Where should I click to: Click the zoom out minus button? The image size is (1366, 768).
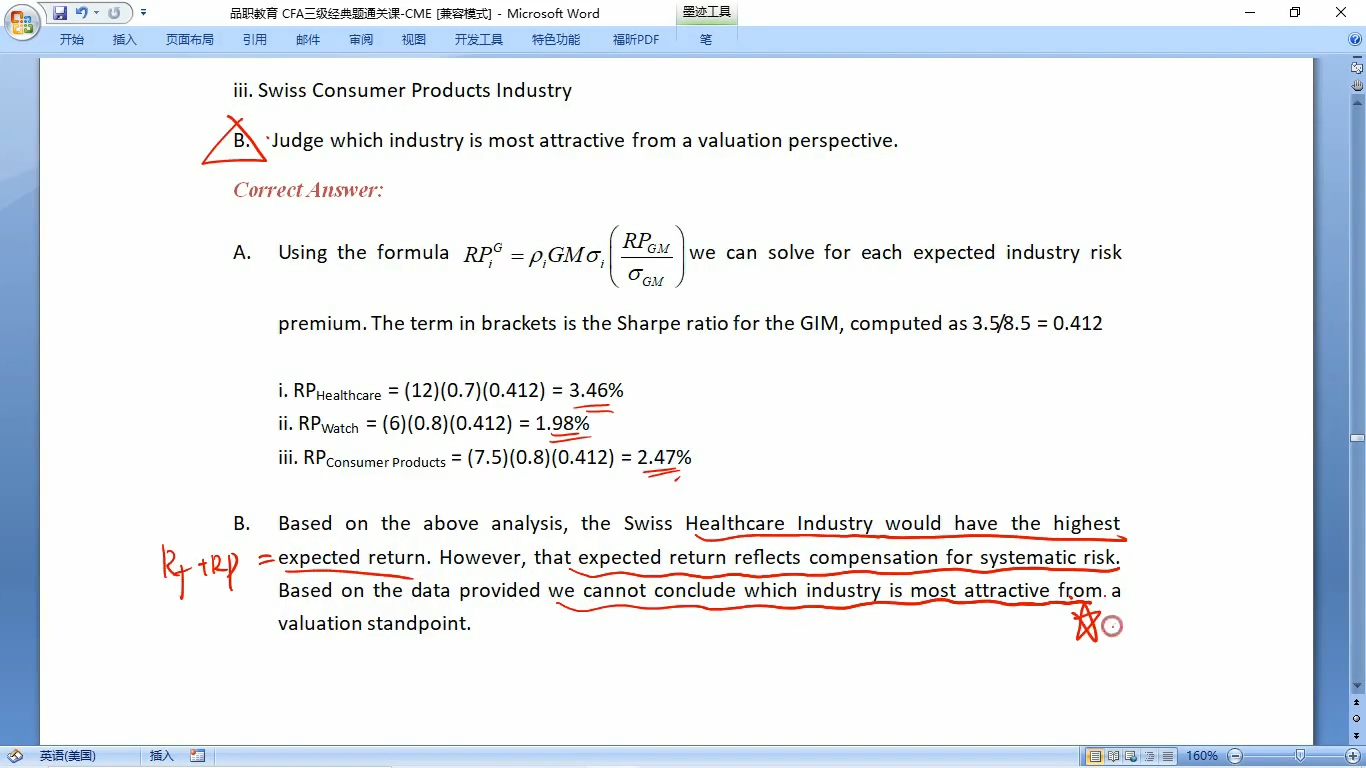[x=1235, y=756]
